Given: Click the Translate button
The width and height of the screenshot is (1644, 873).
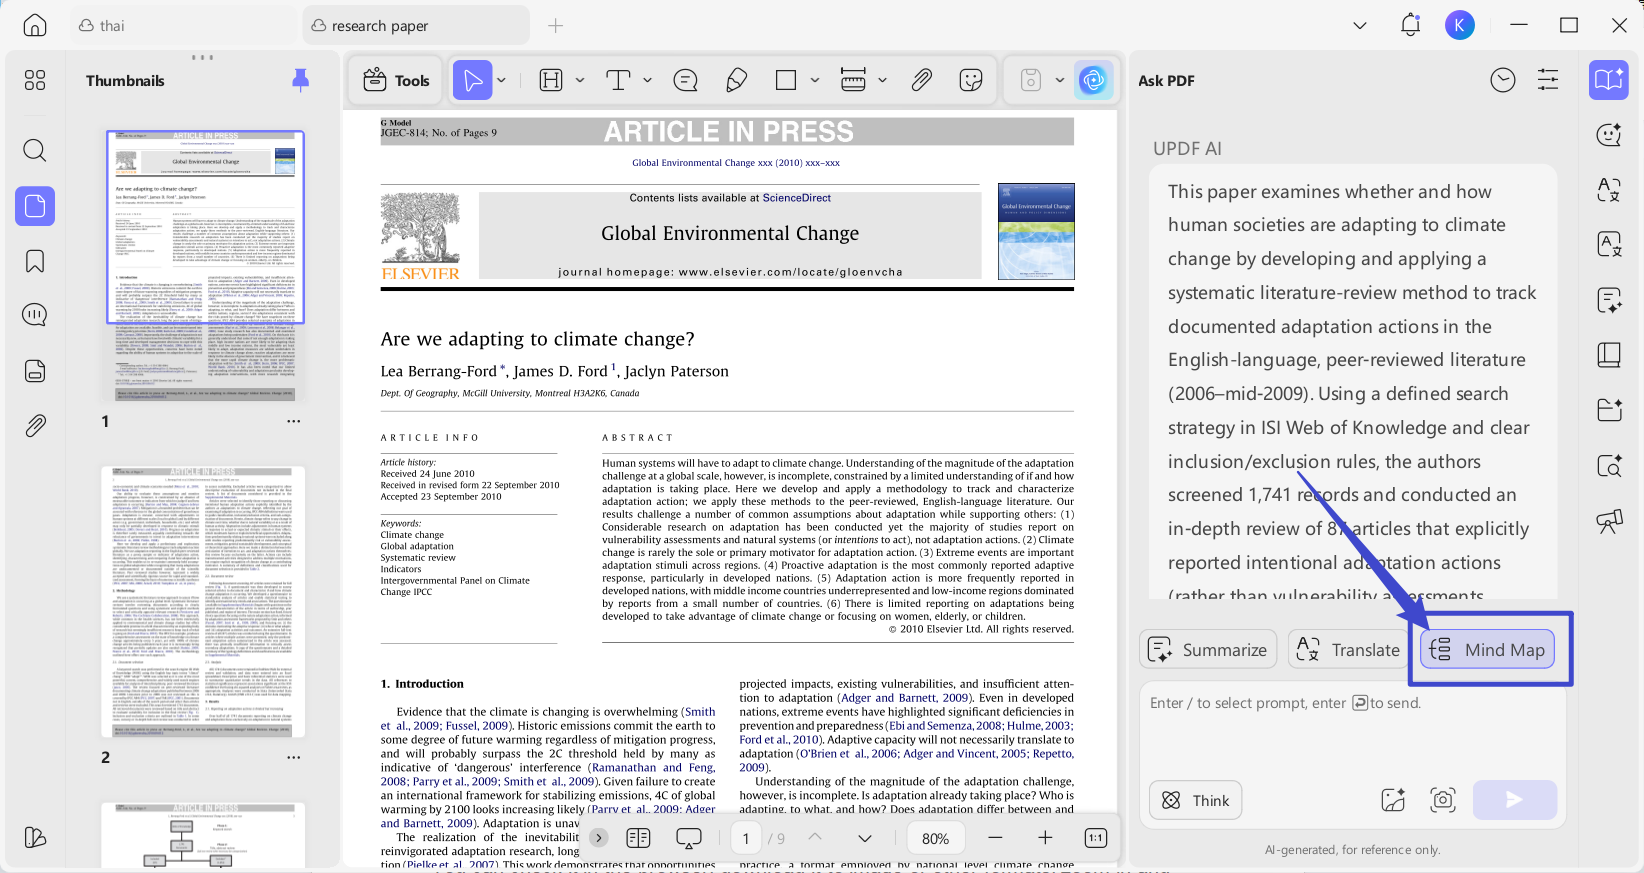Looking at the screenshot, I should point(1349,649).
